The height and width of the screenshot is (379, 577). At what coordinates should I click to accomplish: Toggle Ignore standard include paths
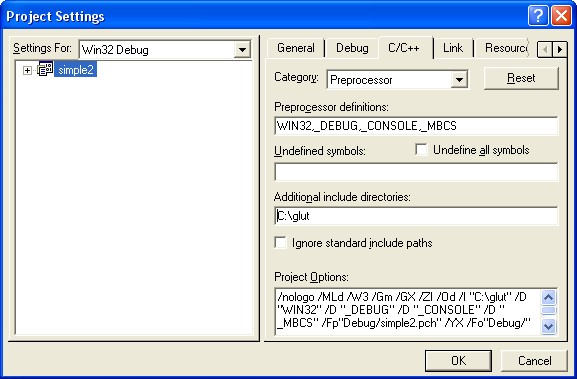point(280,242)
